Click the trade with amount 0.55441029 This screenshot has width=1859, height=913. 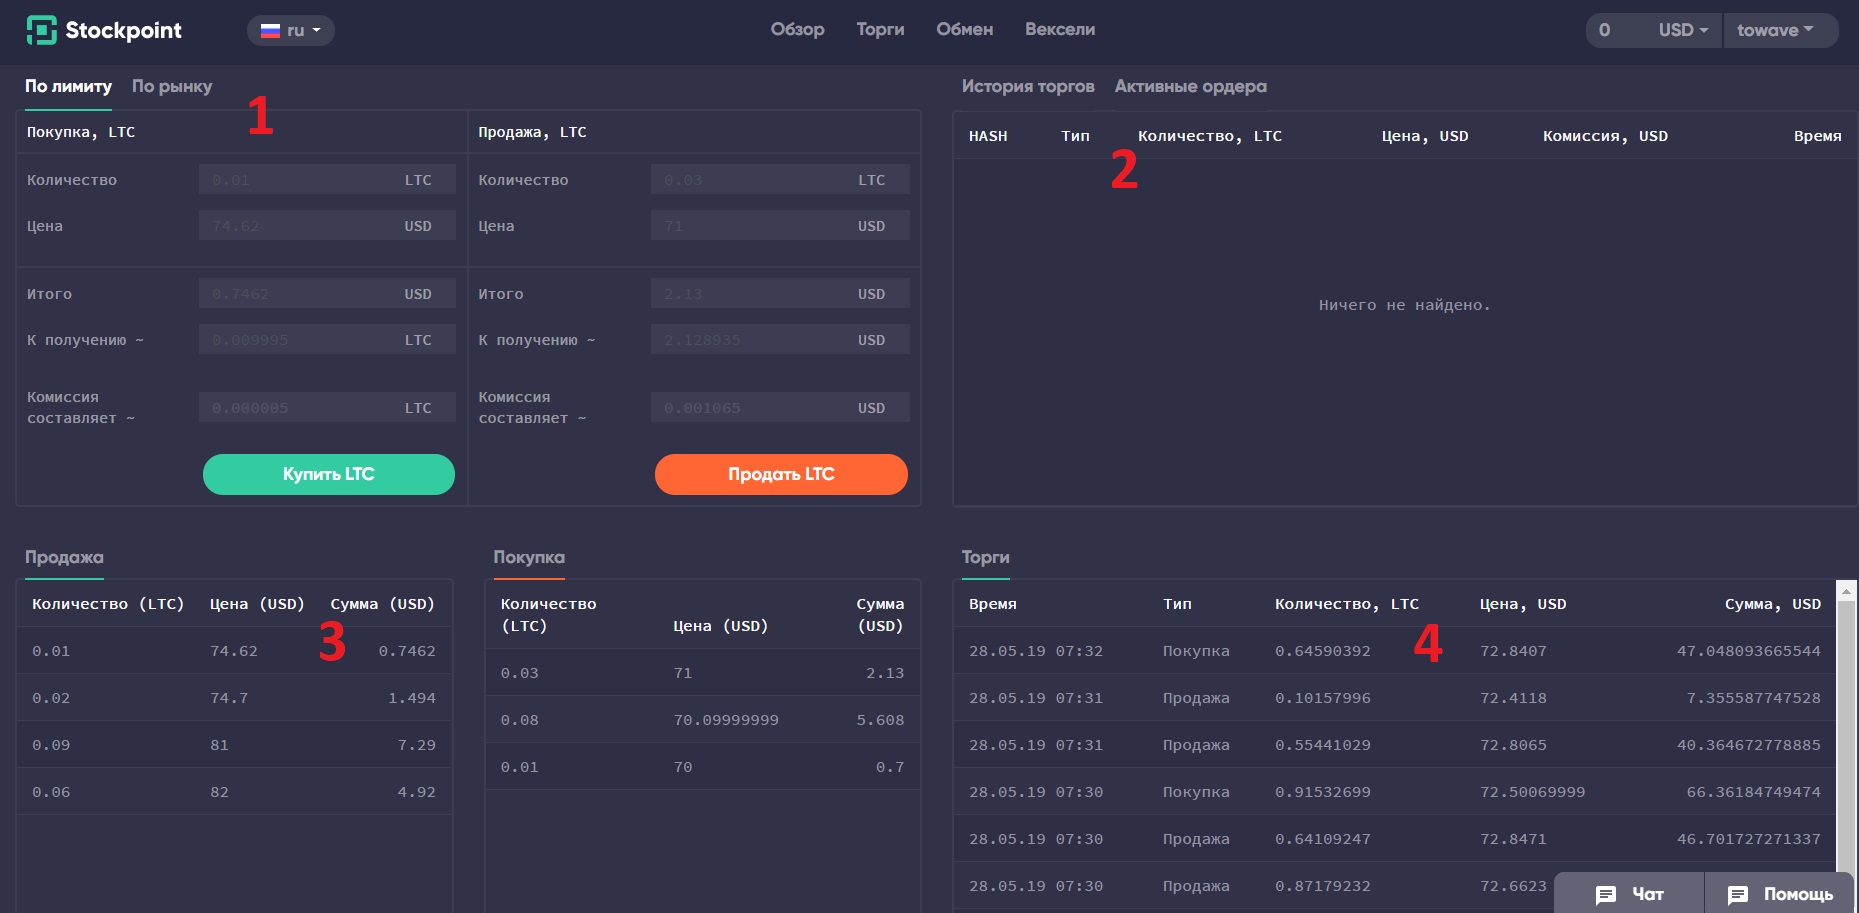coord(1395,745)
